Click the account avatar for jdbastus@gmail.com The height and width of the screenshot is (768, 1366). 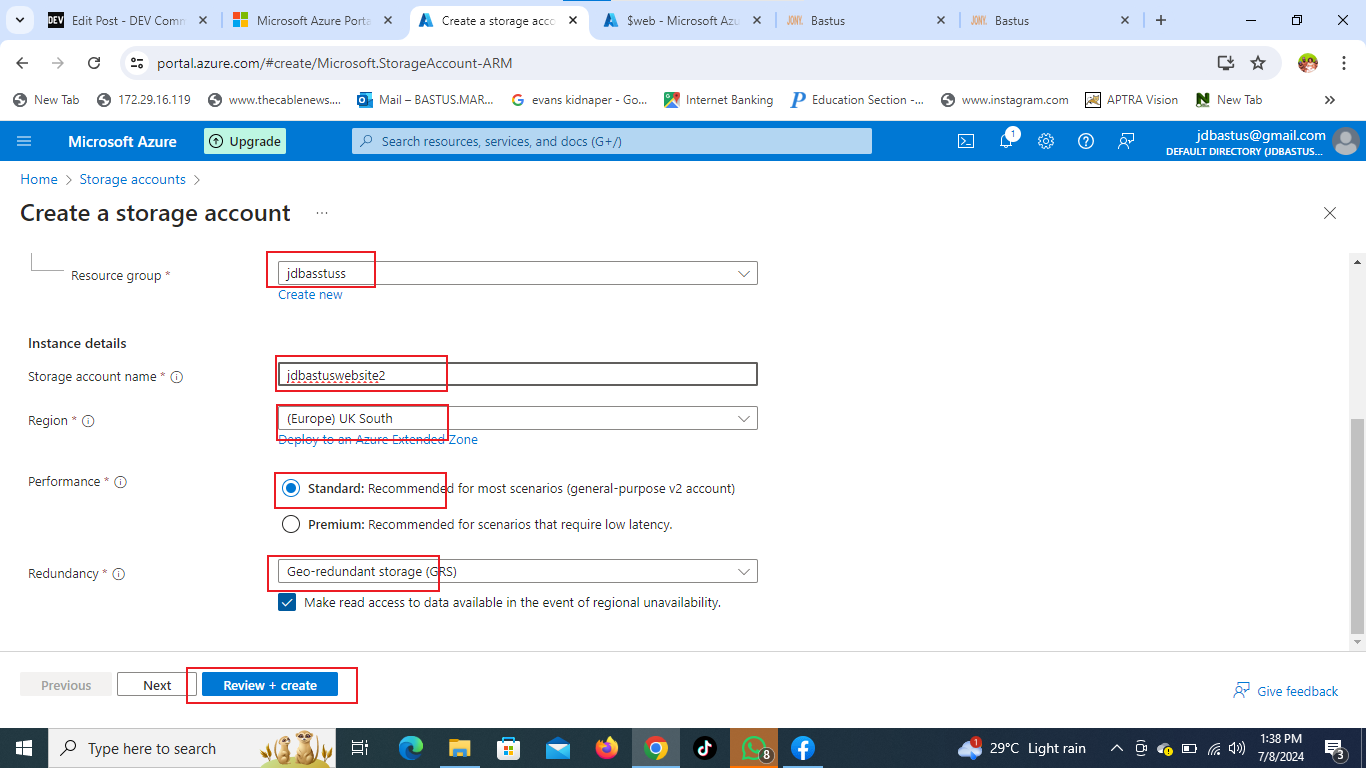point(1346,141)
